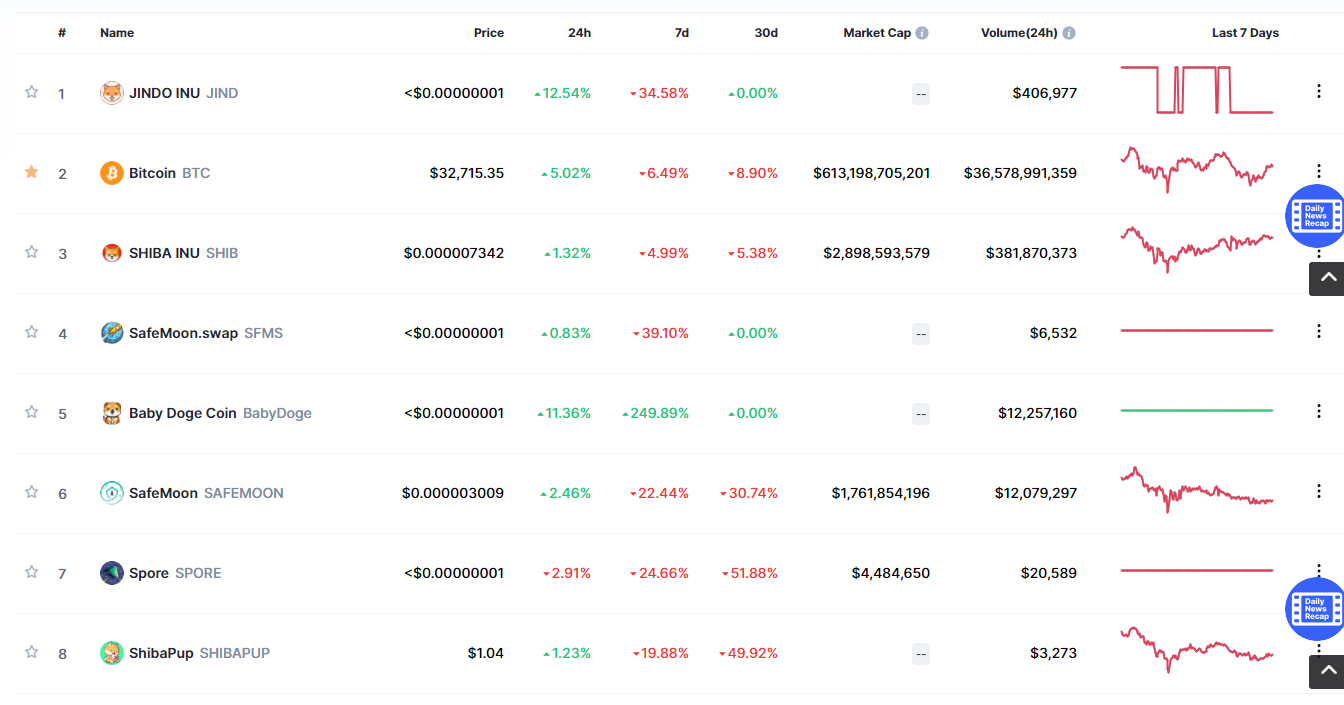This screenshot has height=705, width=1344.
Task: Toggle the watchlist star for SafeMoon
Action: coord(31,492)
